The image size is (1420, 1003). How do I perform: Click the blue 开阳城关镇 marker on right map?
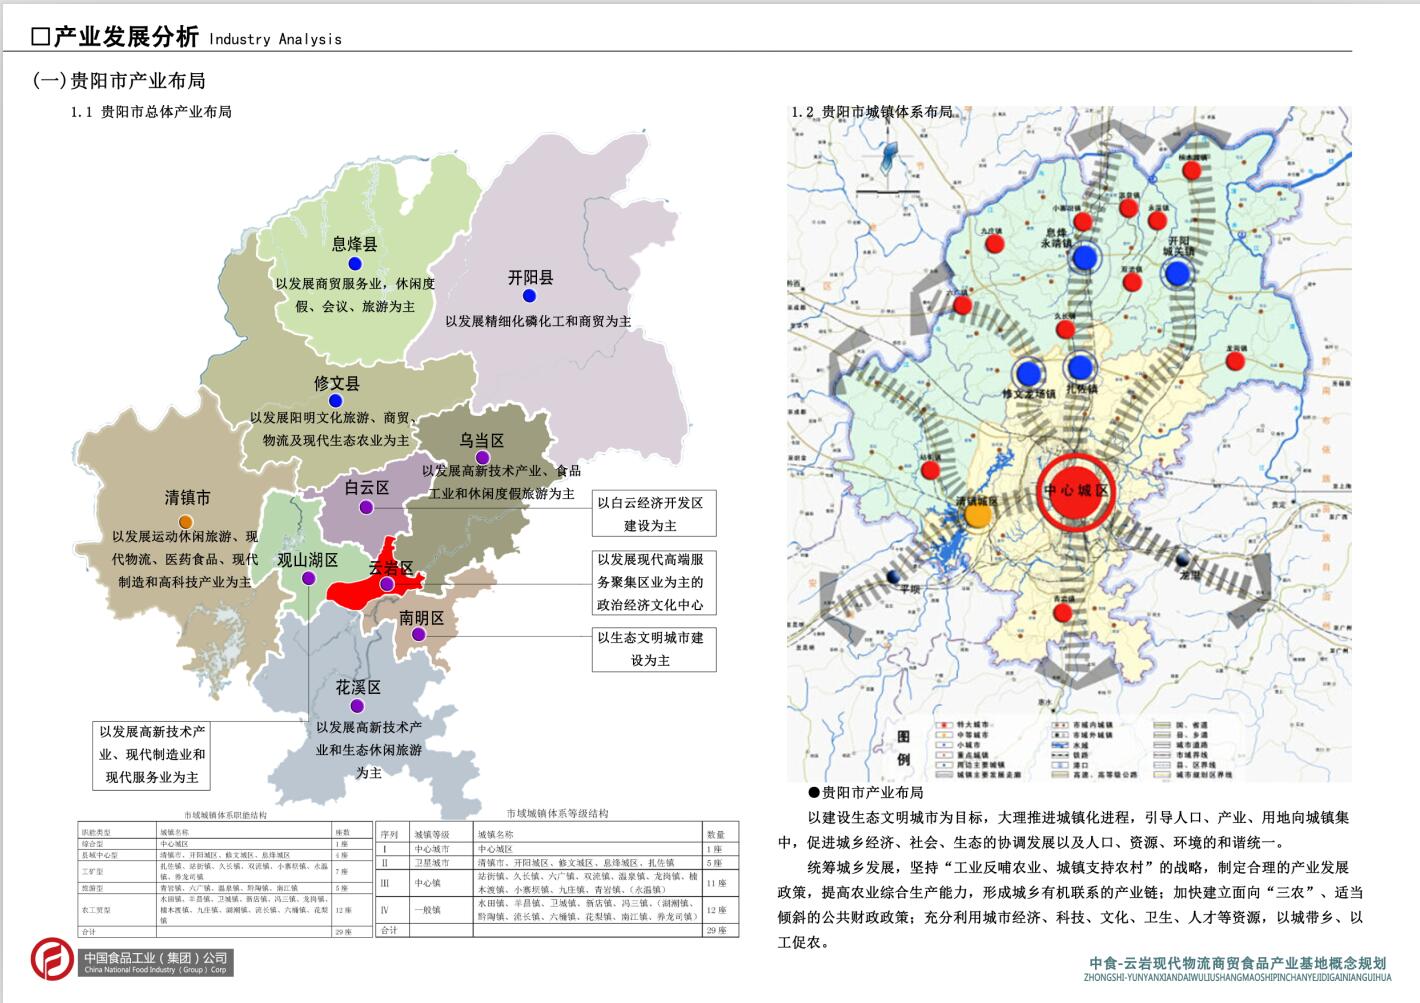coord(1178,273)
